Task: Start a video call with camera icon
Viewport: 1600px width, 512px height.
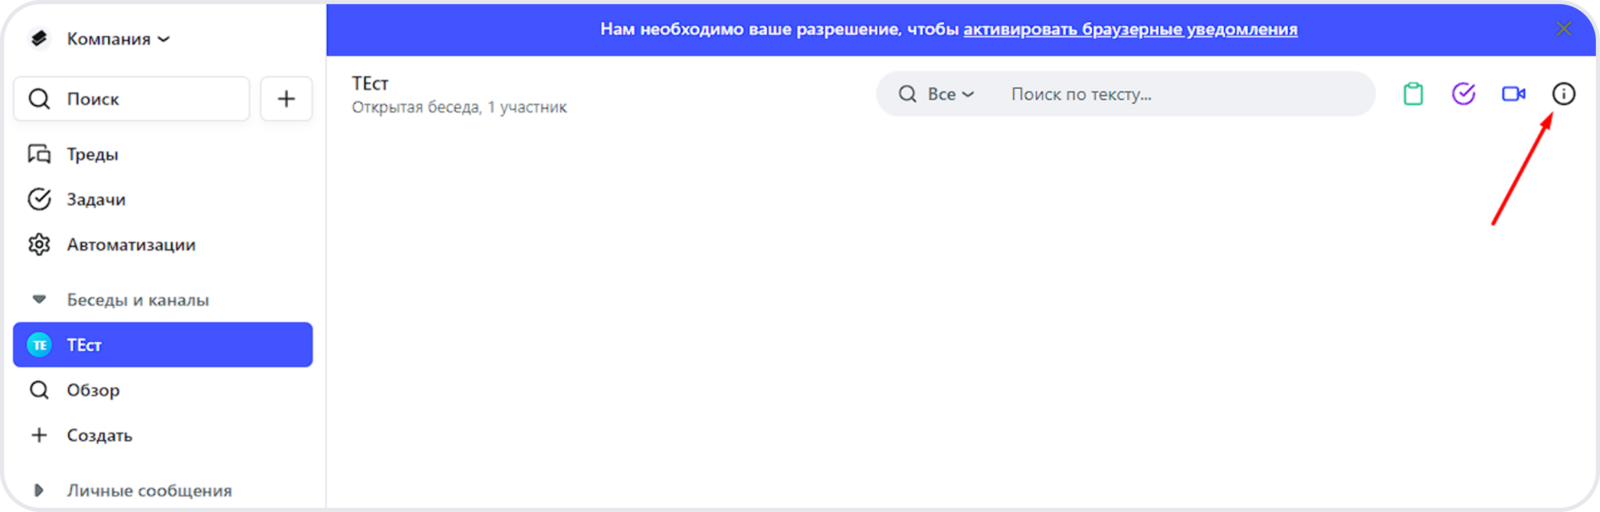Action: click(x=1513, y=94)
